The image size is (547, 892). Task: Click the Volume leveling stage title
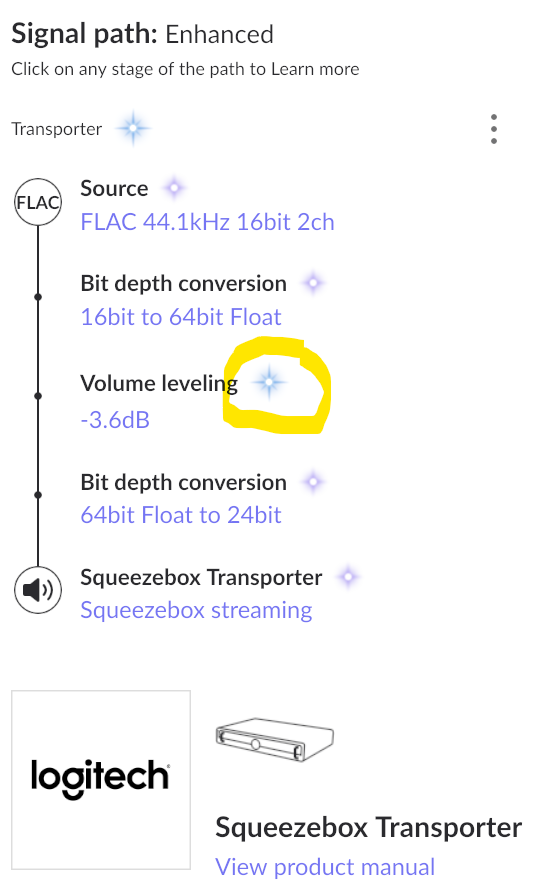[x=159, y=384]
